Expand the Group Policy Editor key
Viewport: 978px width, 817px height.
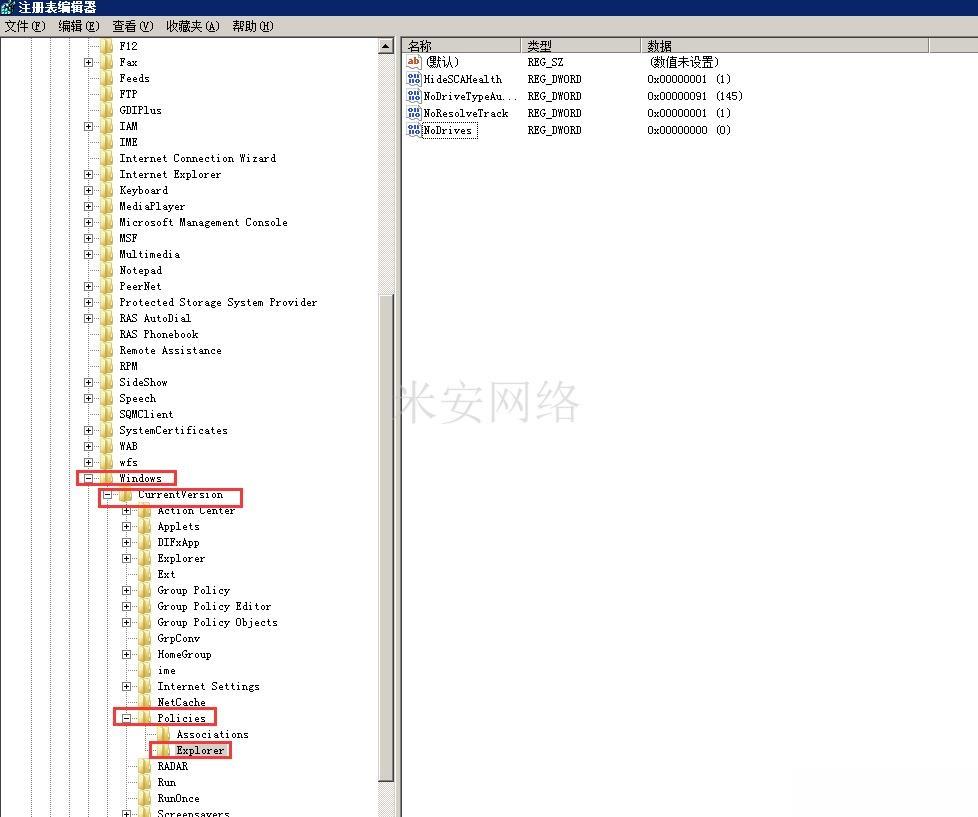pos(127,606)
